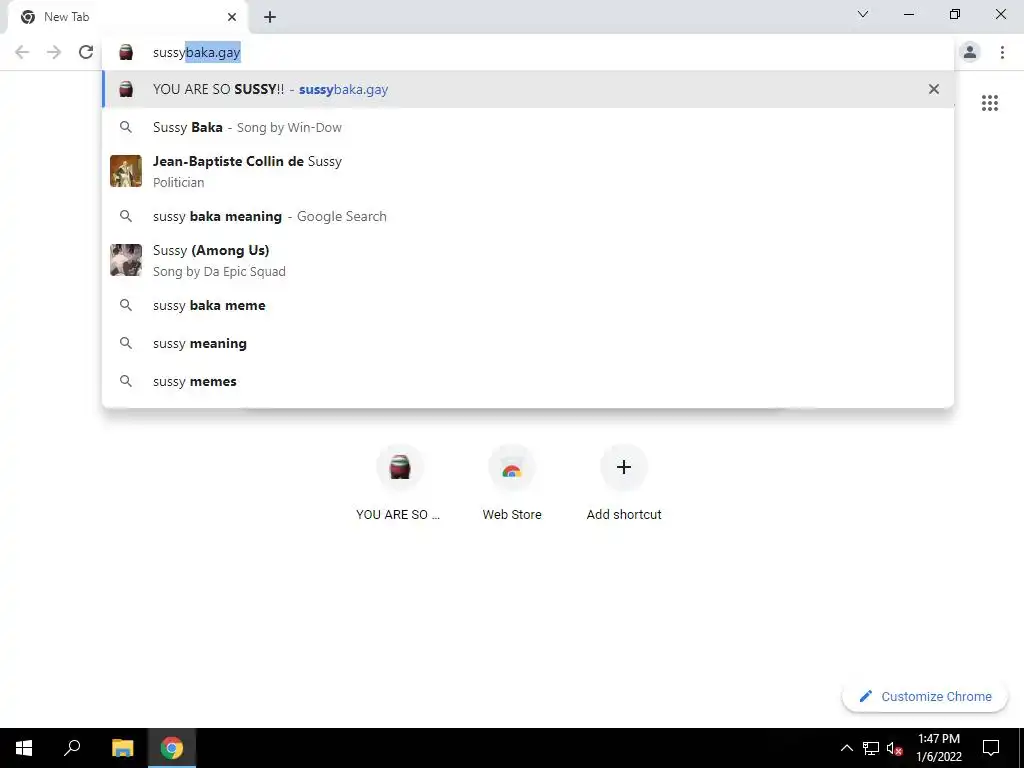Open the Google apps grid launcher
1024x768 pixels.
pos(989,103)
